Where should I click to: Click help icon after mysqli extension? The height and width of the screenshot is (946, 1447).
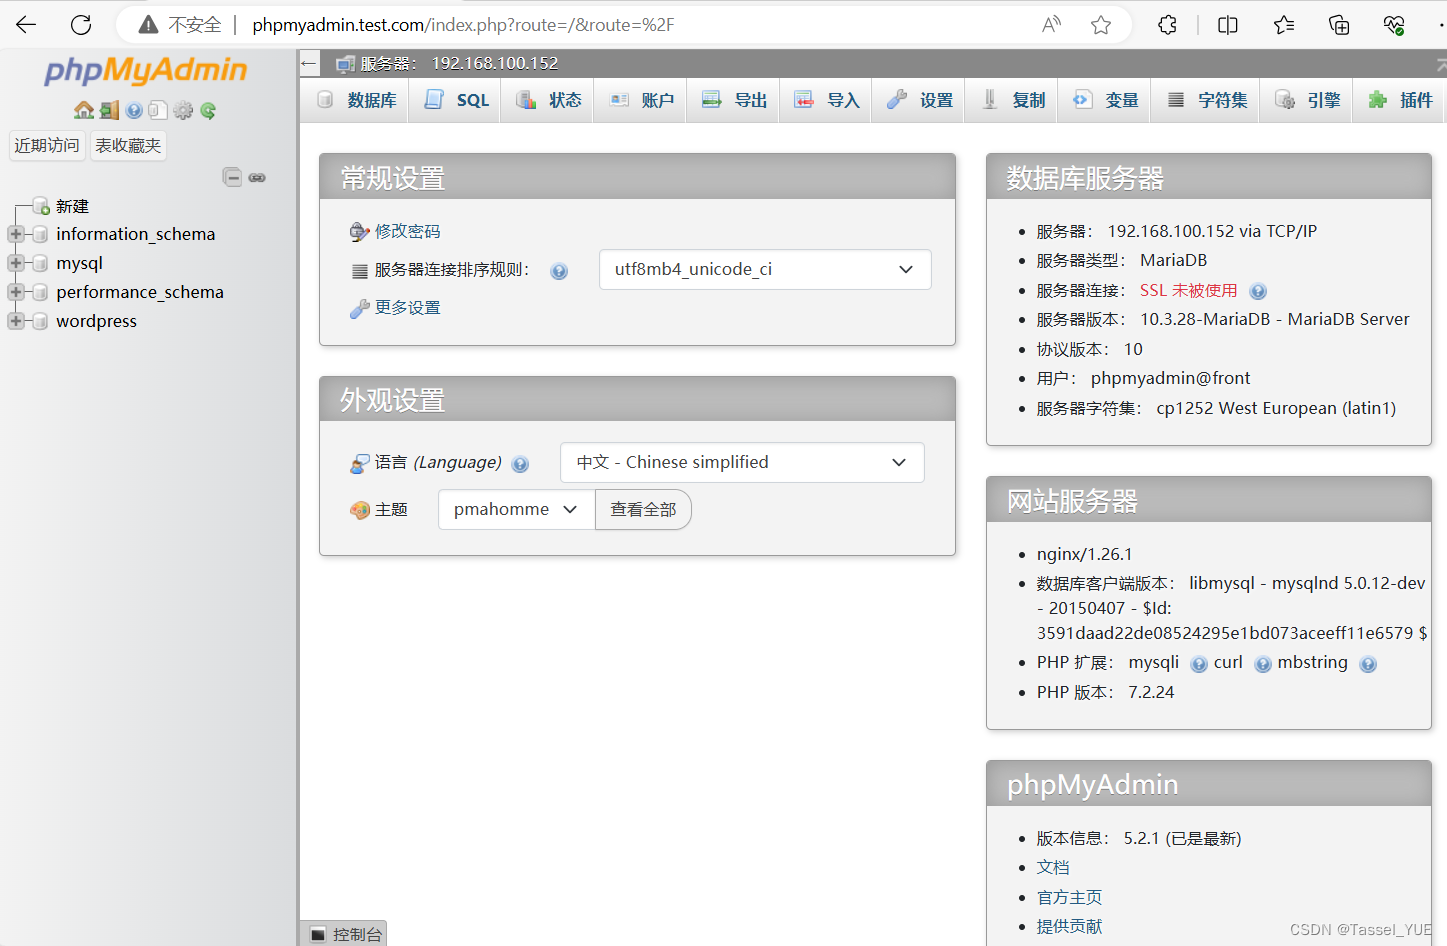tap(1199, 664)
